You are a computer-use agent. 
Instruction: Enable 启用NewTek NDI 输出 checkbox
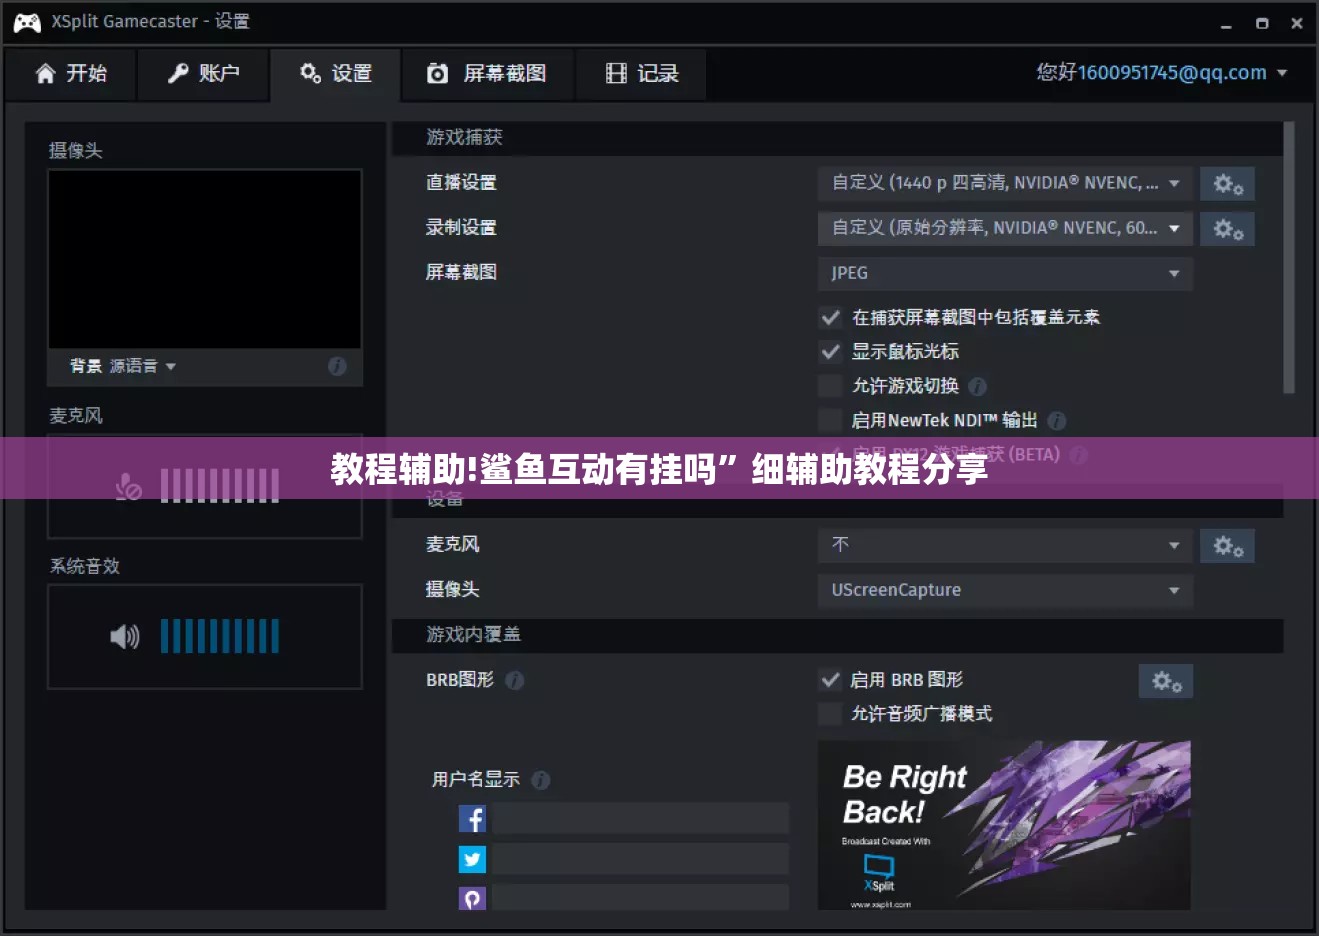(830, 420)
